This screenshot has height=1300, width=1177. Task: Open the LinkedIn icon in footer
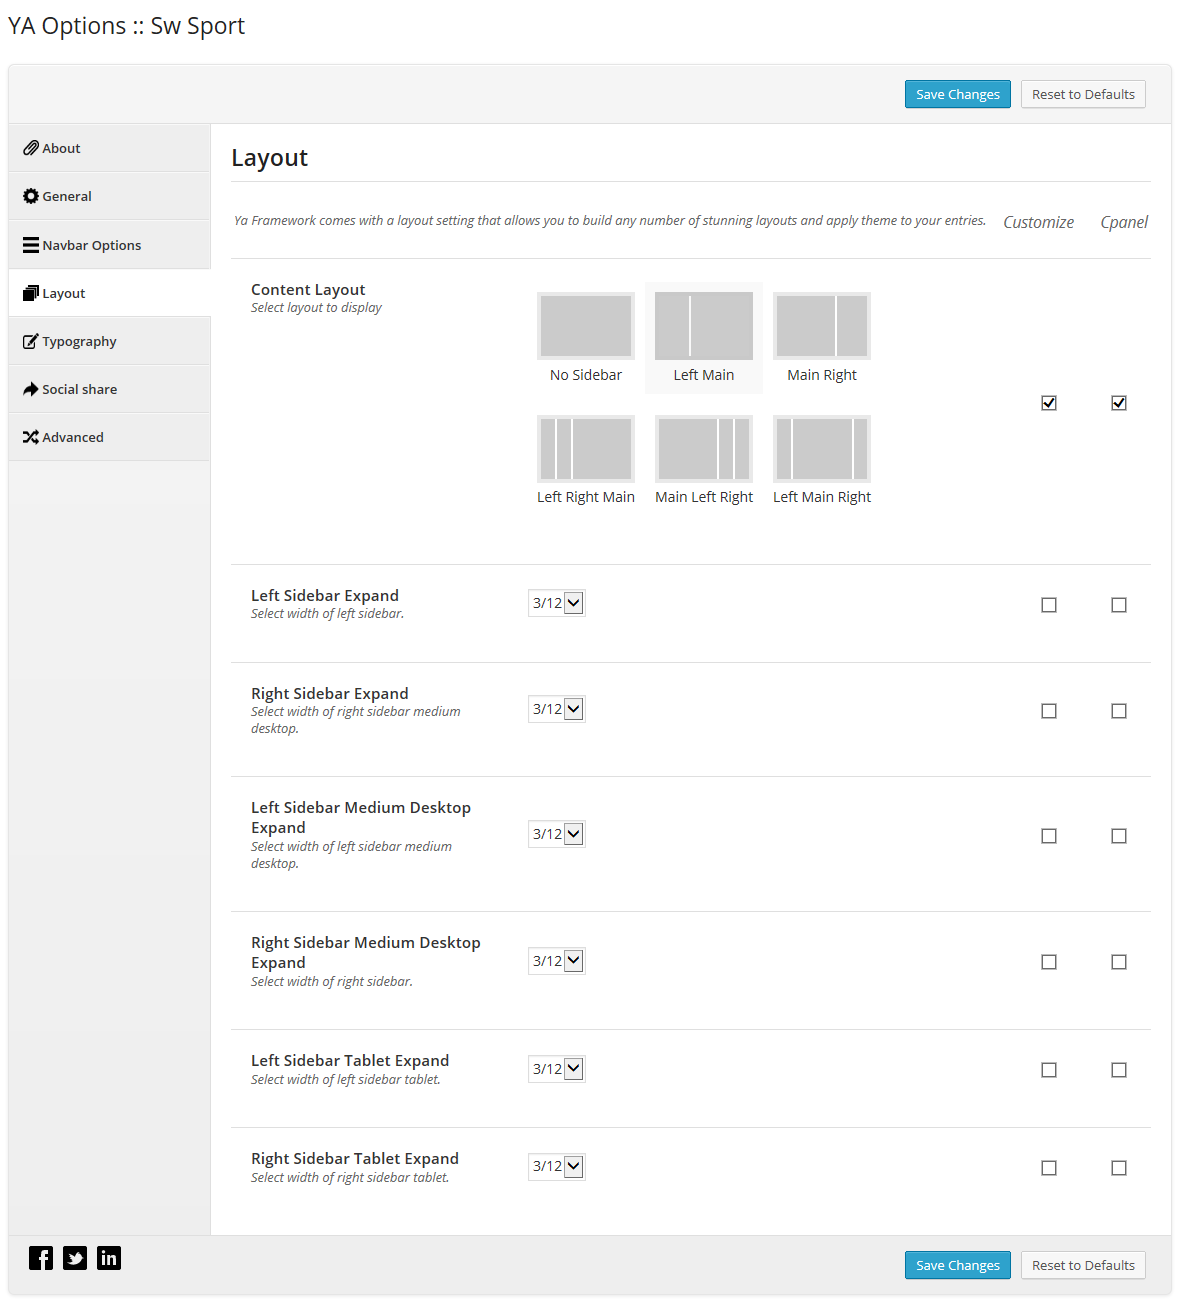[109, 1258]
